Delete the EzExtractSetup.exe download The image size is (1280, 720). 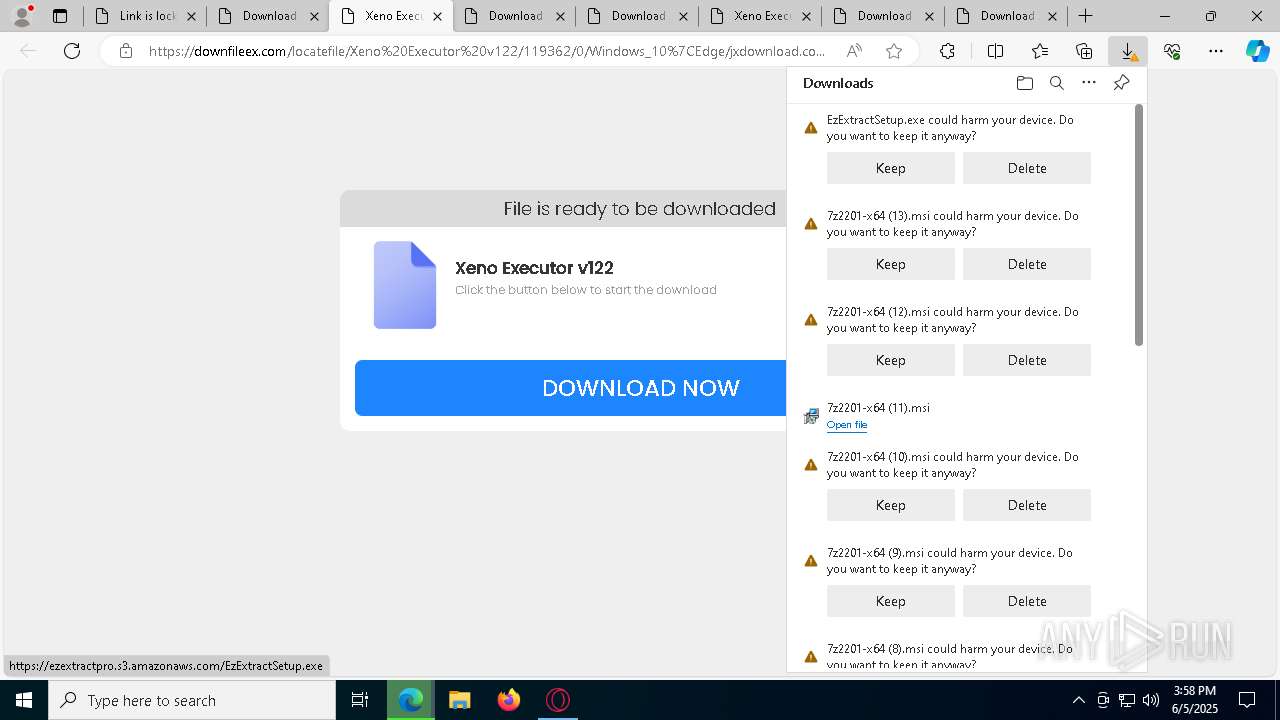click(1026, 168)
